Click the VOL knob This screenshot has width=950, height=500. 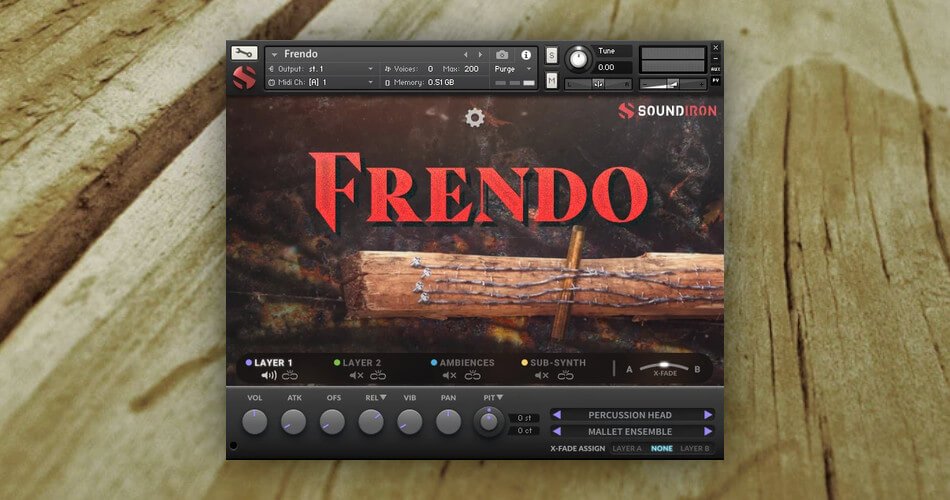pyautogui.click(x=254, y=421)
